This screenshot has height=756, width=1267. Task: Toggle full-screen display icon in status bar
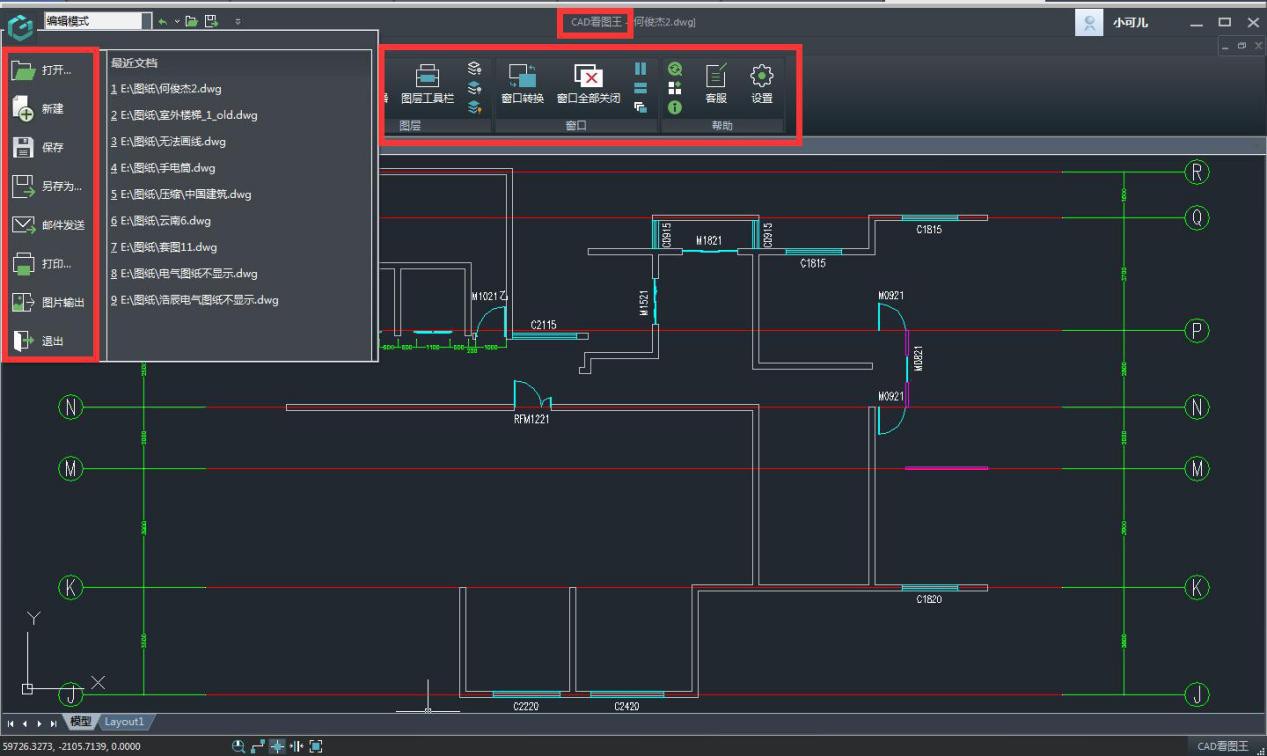click(x=316, y=746)
